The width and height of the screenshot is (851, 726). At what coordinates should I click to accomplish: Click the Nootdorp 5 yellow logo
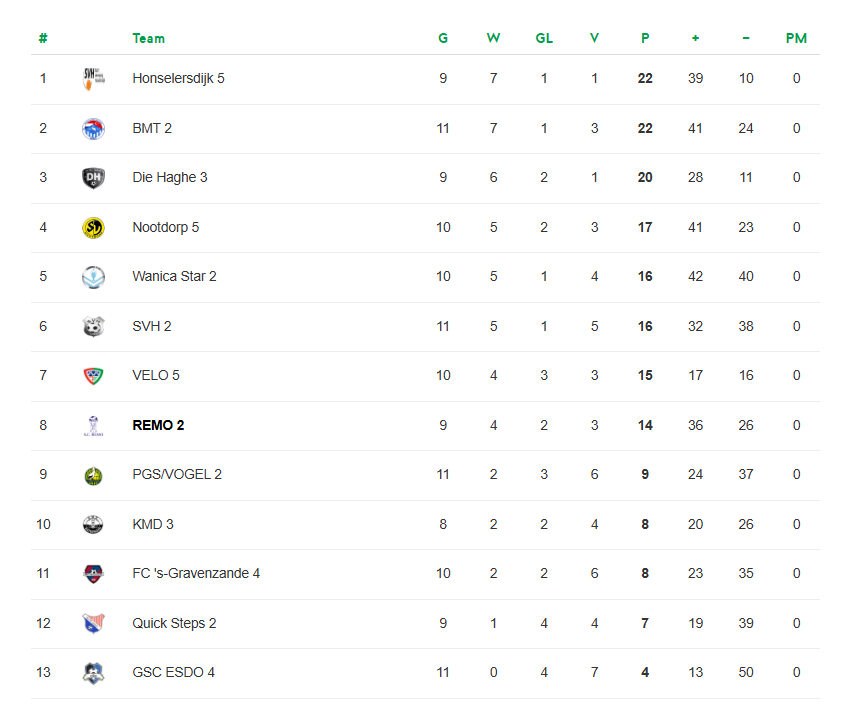pyautogui.click(x=92, y=227)
